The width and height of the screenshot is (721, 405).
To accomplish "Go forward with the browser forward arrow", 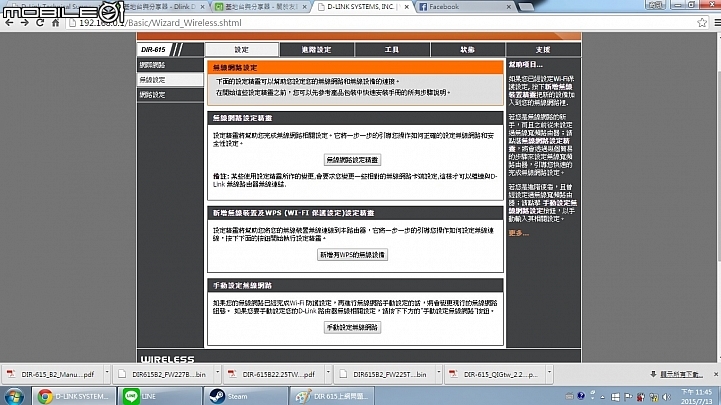I will (x=24, y=23).
